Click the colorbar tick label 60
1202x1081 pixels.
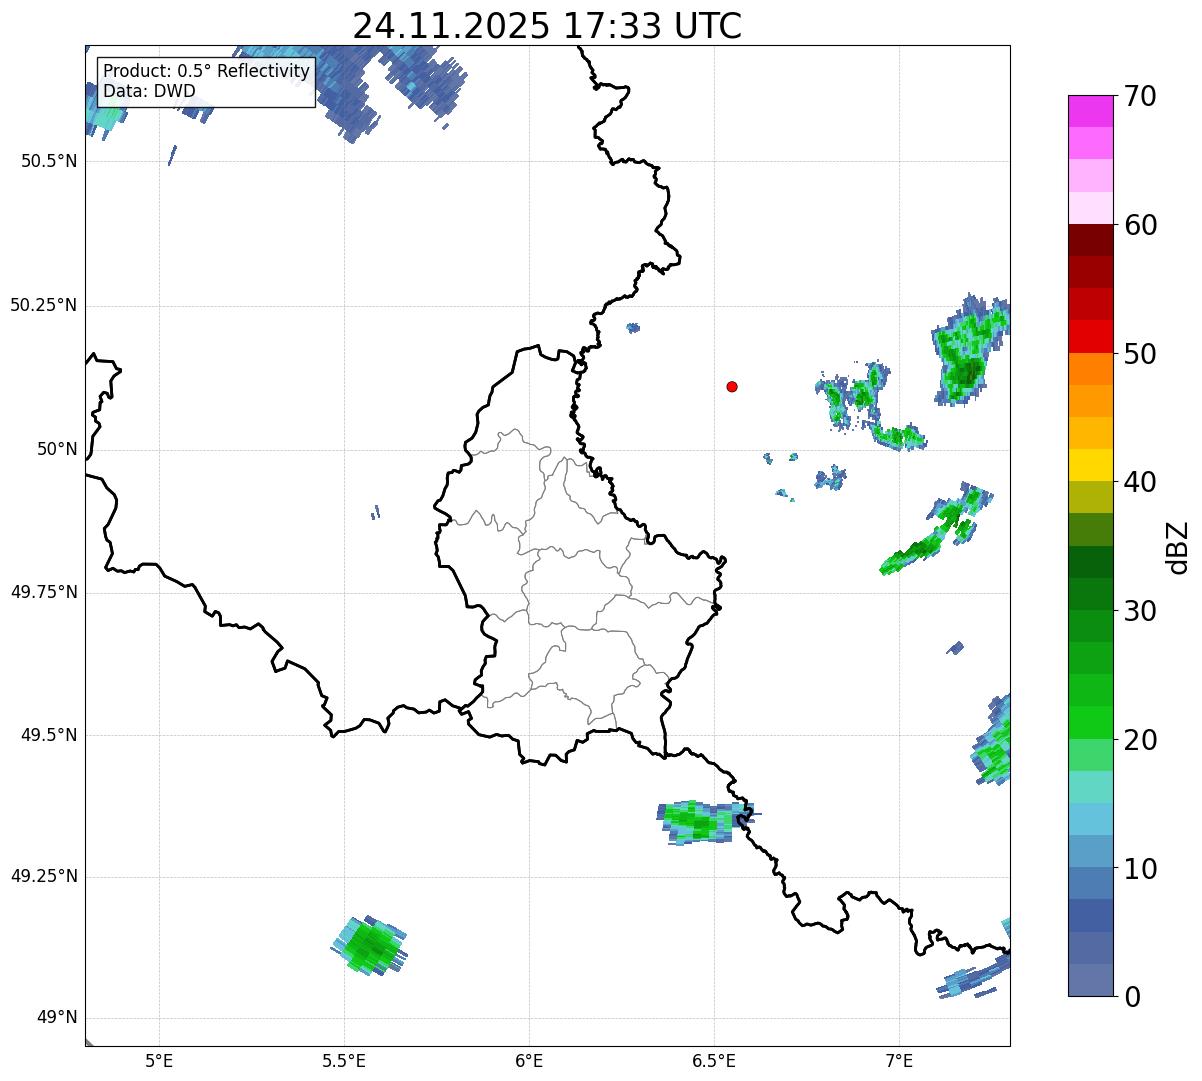(x=1141, y=225)
